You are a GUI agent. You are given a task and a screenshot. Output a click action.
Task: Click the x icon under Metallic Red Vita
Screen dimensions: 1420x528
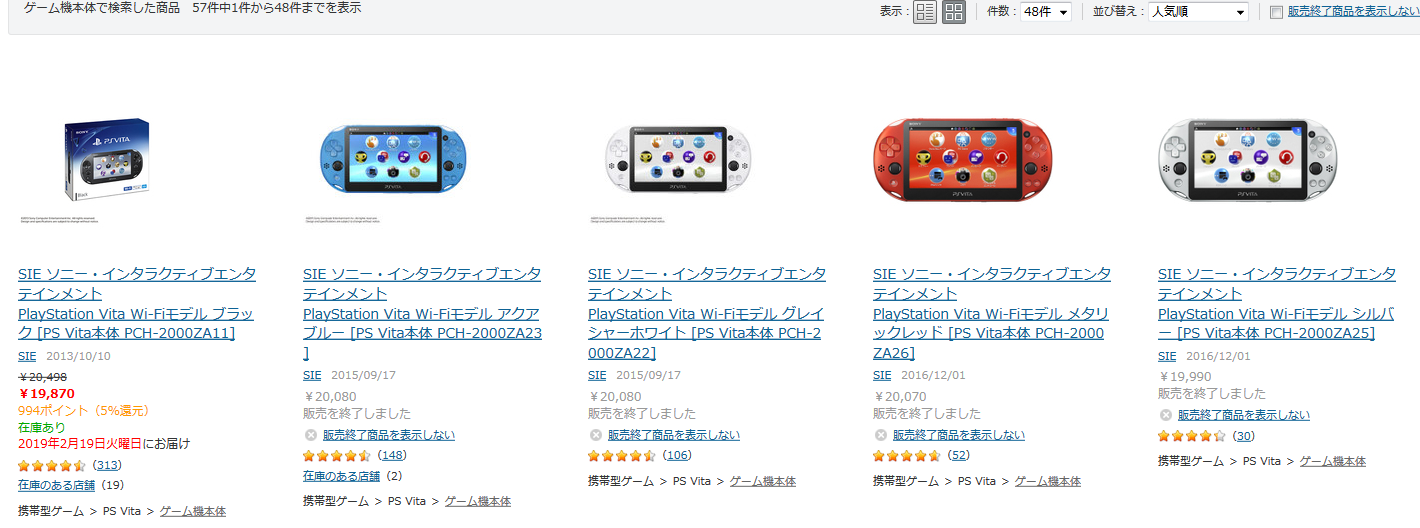tap(880, 435)
